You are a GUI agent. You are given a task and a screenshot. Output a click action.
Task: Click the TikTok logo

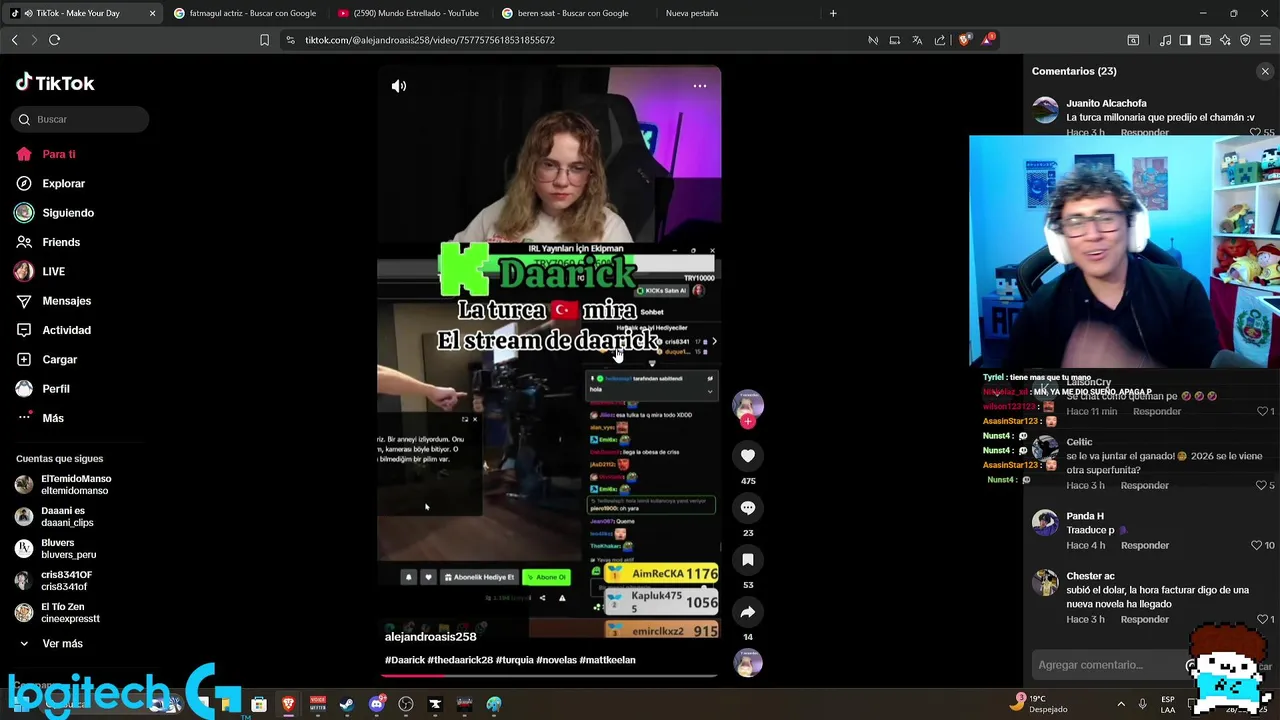[x=56, y=83]
